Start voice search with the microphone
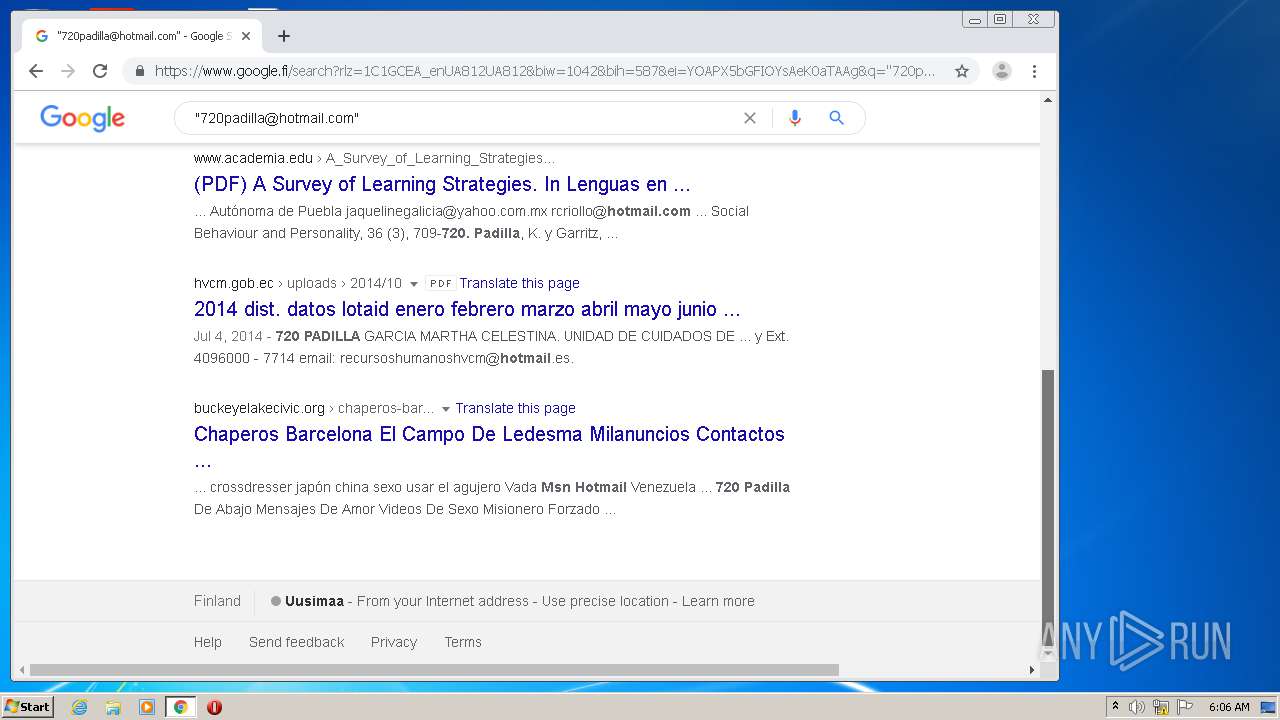This screenshot has height=720, width=1280. (795, 118)
